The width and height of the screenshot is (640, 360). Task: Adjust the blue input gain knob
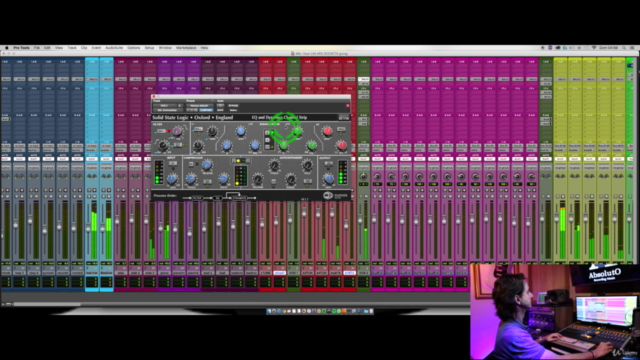point(172,179)
